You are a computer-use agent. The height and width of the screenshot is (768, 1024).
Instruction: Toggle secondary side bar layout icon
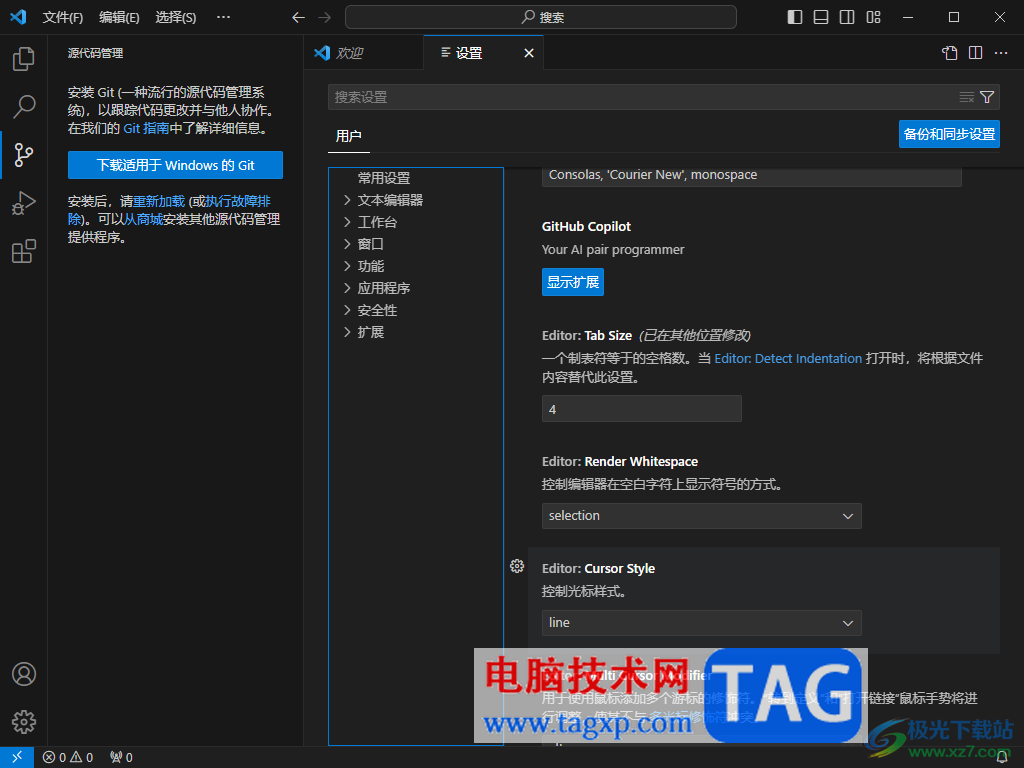pos(847,17)
